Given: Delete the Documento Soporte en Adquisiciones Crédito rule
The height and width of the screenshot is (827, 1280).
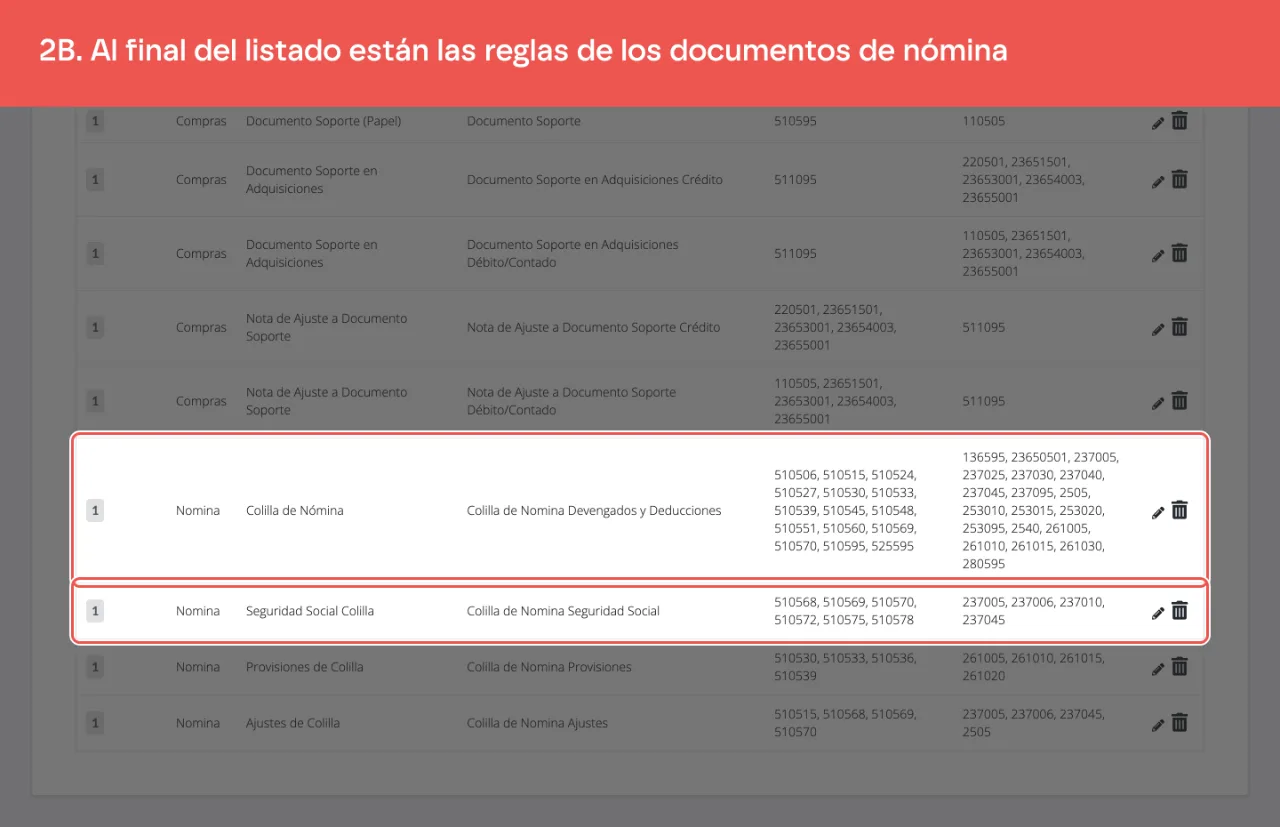Looking at the screenshot, I should click(x=1180, y=180).
